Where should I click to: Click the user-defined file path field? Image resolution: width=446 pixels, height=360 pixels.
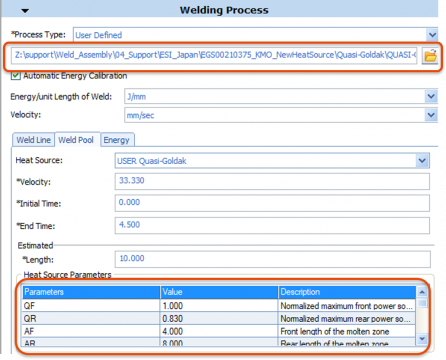coord(214,55)
